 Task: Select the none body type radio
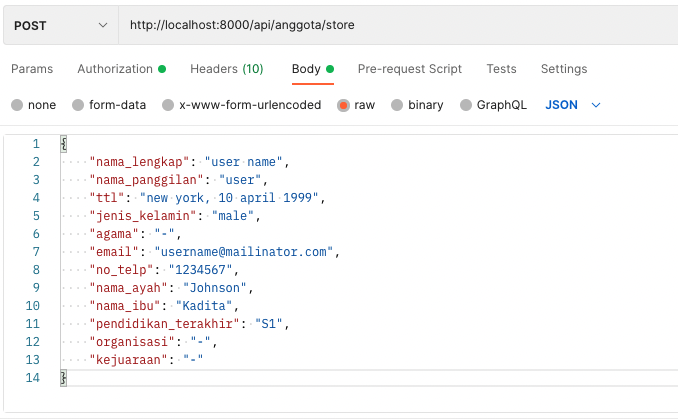(x=17, y=105)
